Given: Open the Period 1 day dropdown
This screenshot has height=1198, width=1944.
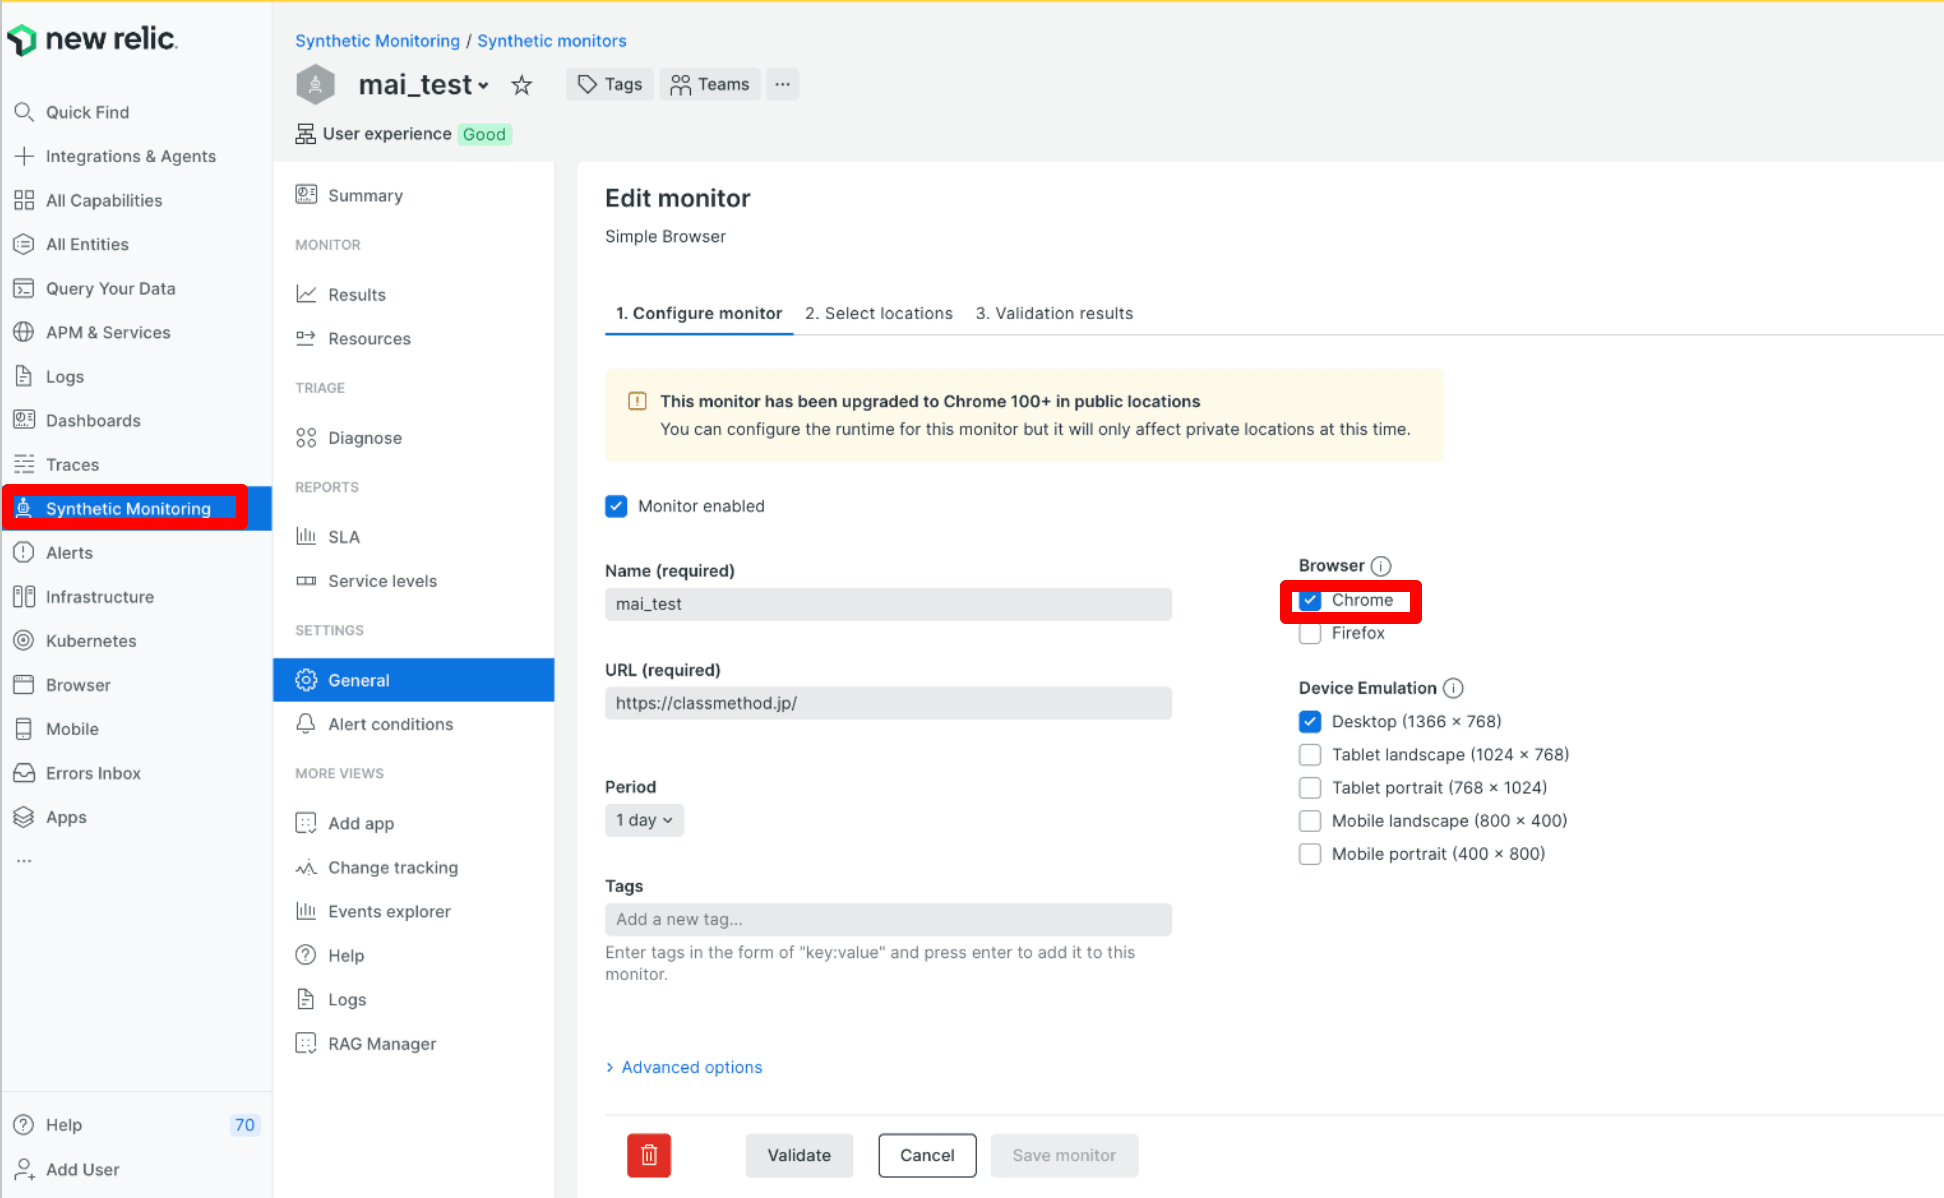Looking at the screenshot, I should click(x=644, y=820).
